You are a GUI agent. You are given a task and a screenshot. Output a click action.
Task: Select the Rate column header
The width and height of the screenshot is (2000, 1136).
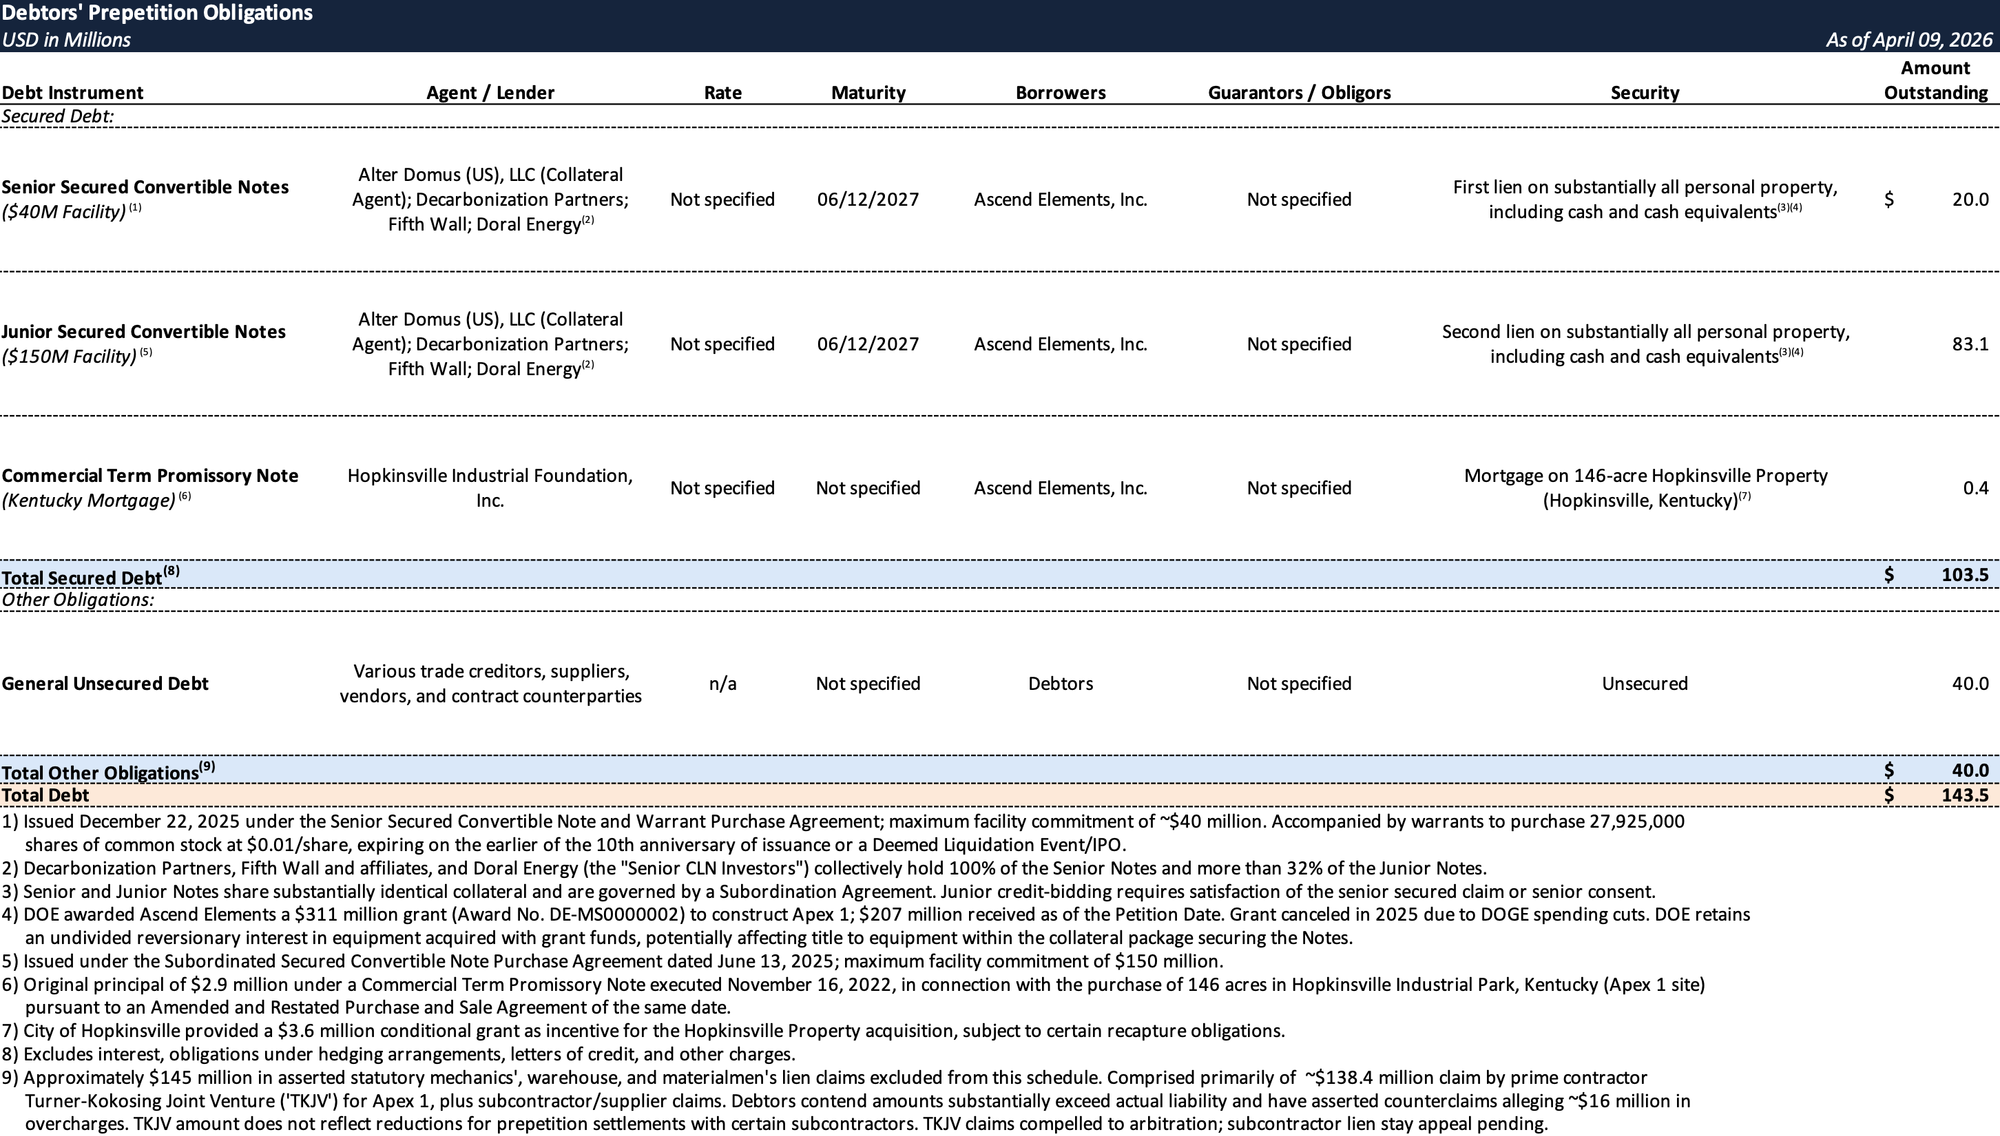pos(722,93)
